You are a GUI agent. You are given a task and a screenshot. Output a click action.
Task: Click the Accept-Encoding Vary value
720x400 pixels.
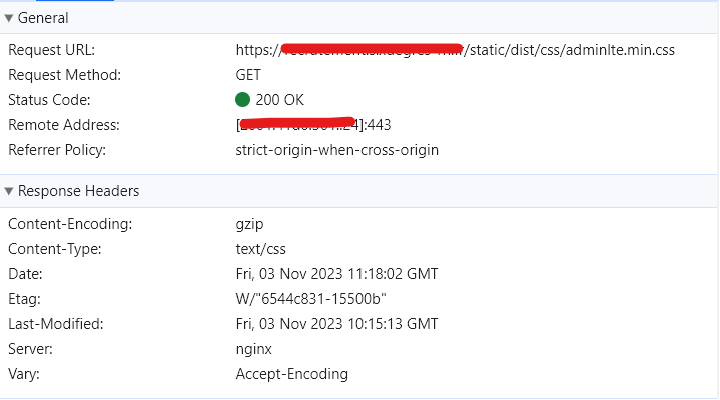[x=291, y=374]
